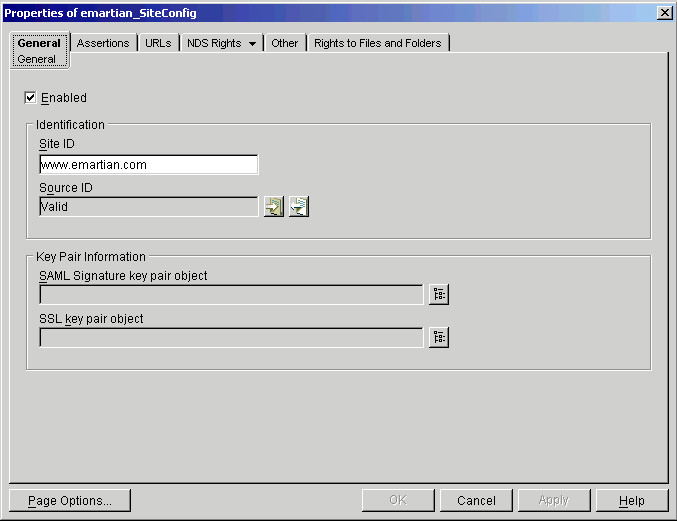Viewport: 677px width, 521px height.
Task: Open Help for this dialog
Action: pyautogui.click(x=632, y=500)
